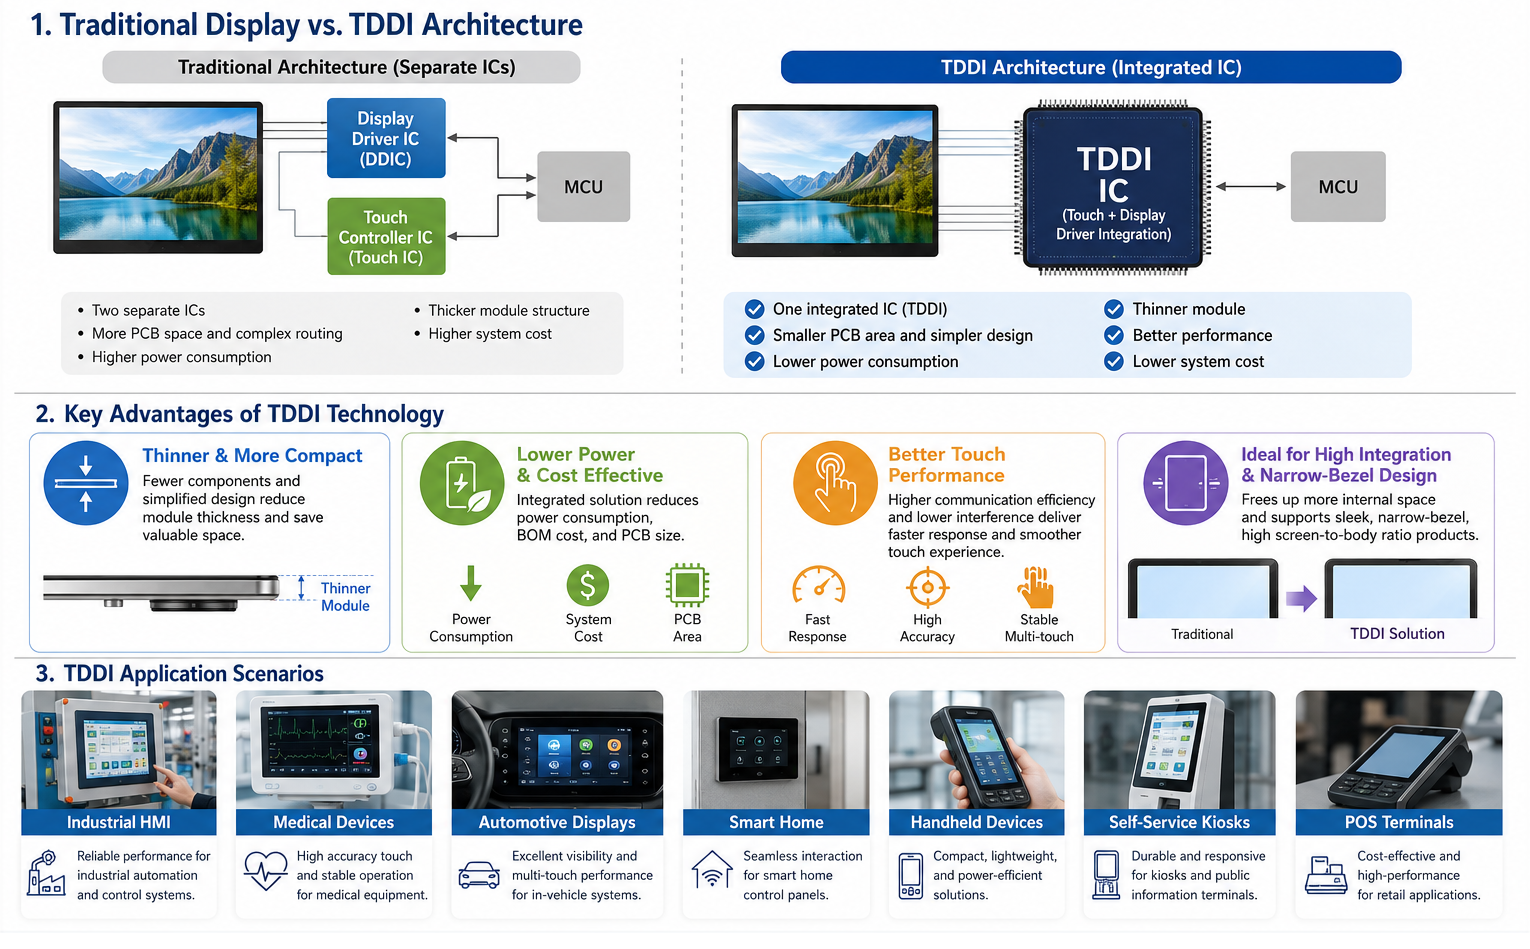Screen dimensions: 1530x949
Task: Click the TDDI Solution tablet image
Action: click(1401, 589)
